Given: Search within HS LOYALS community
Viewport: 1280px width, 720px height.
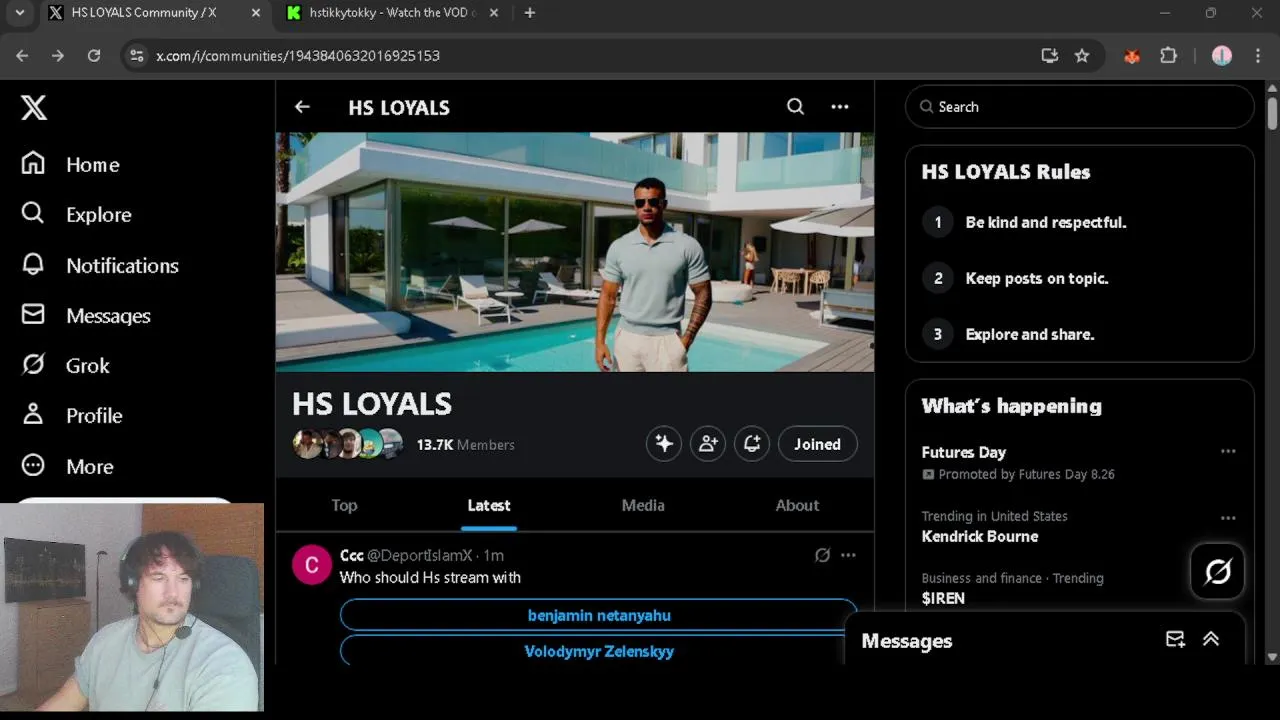Looking at the screenshot, I should (x=795, y=107).
